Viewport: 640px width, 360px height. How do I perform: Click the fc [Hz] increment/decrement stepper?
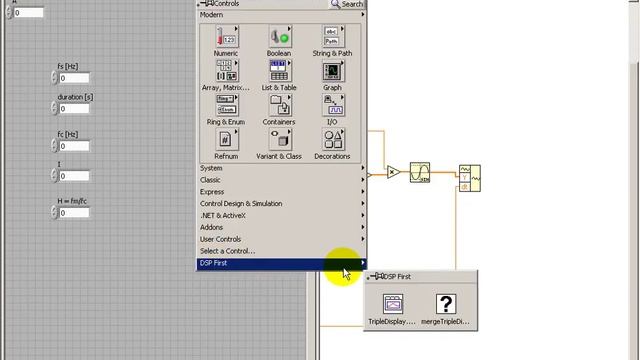[x=54, y=146]
